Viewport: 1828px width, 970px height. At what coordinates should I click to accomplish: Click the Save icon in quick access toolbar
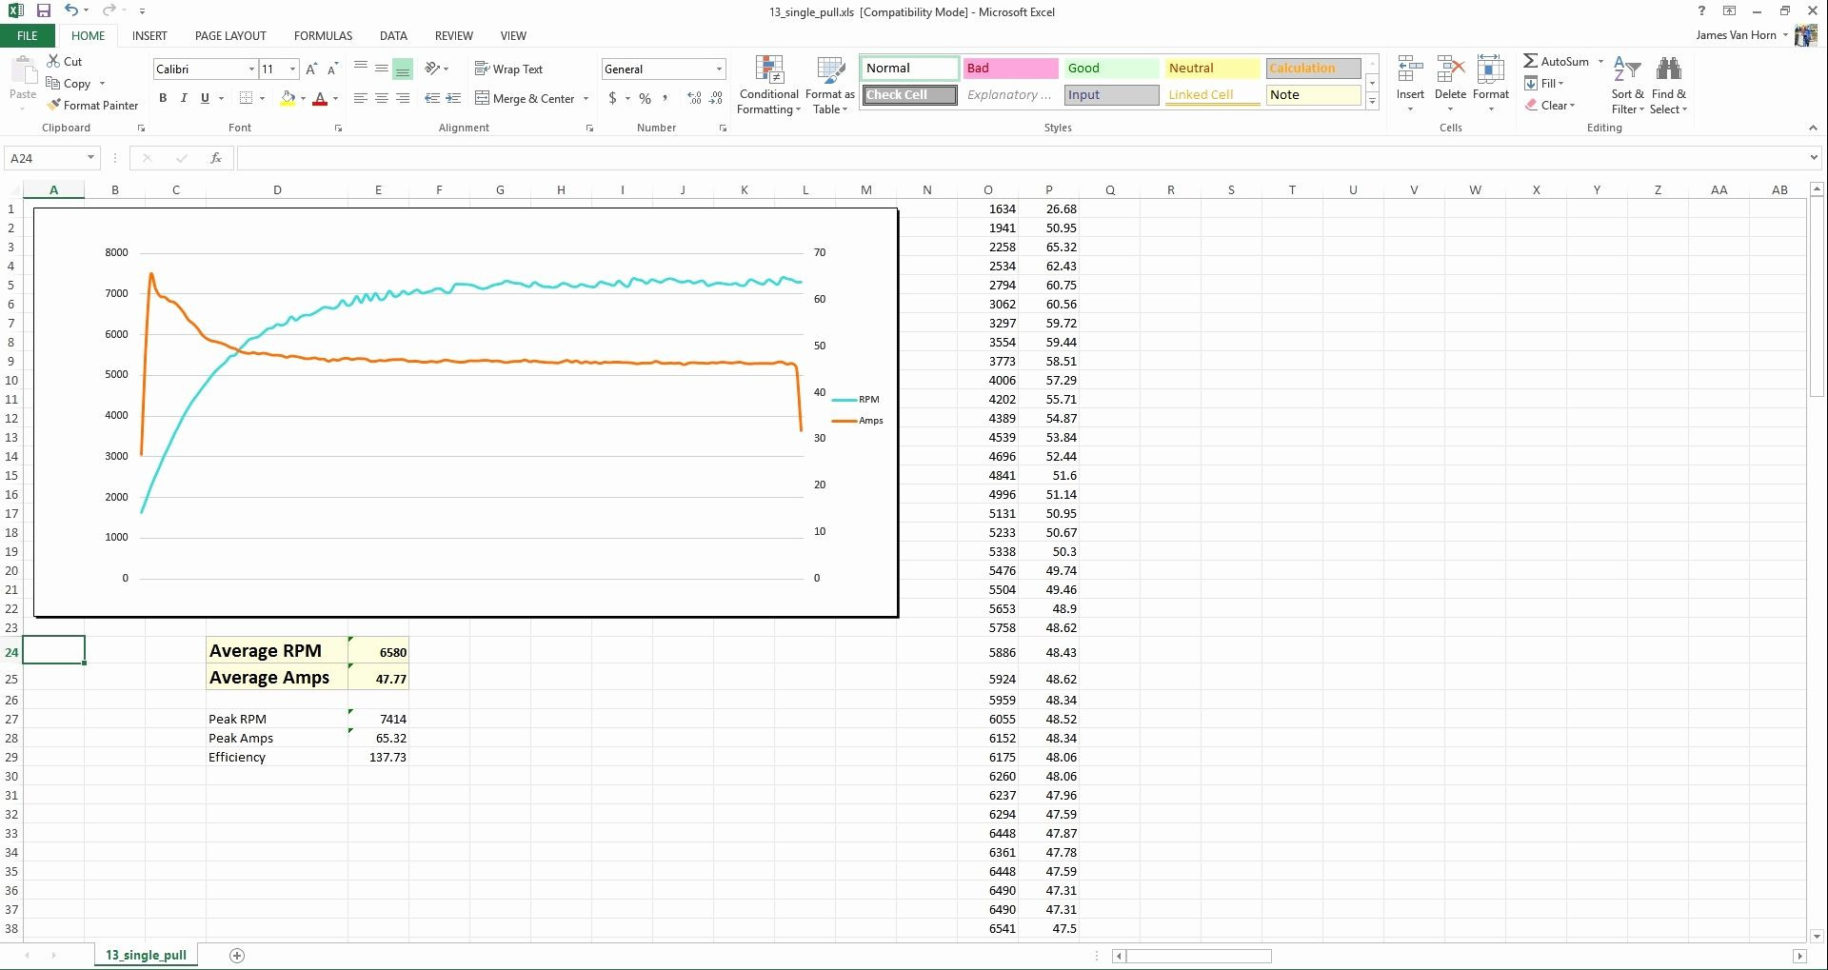[43, 11]
